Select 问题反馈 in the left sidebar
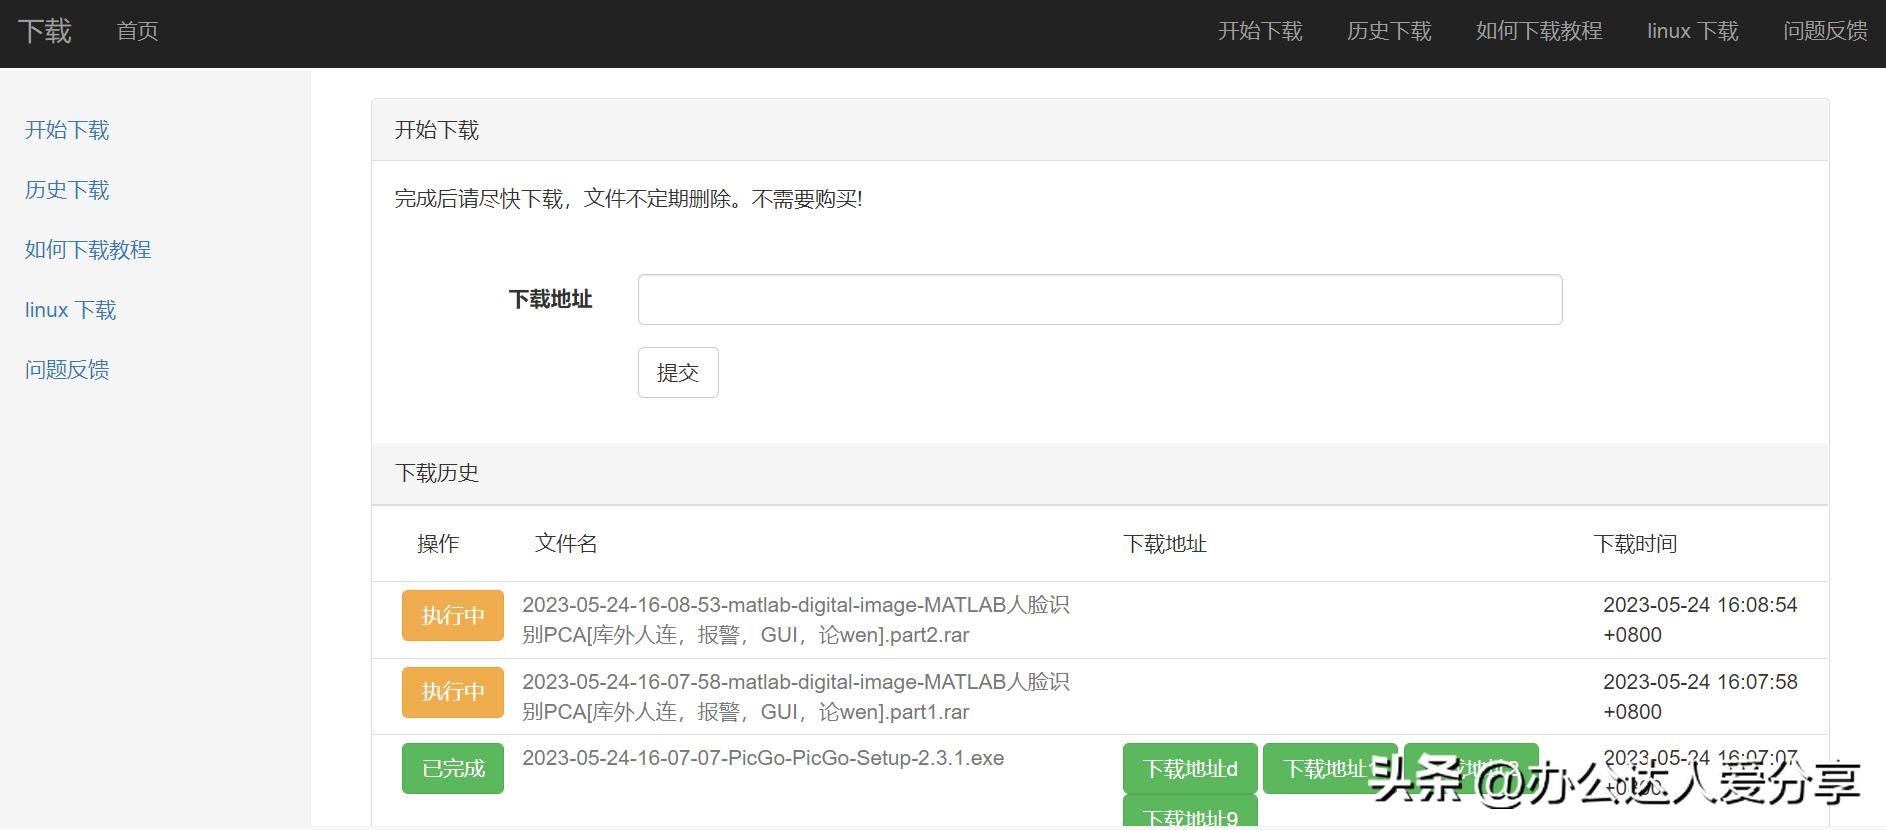 tap(67, 370)
